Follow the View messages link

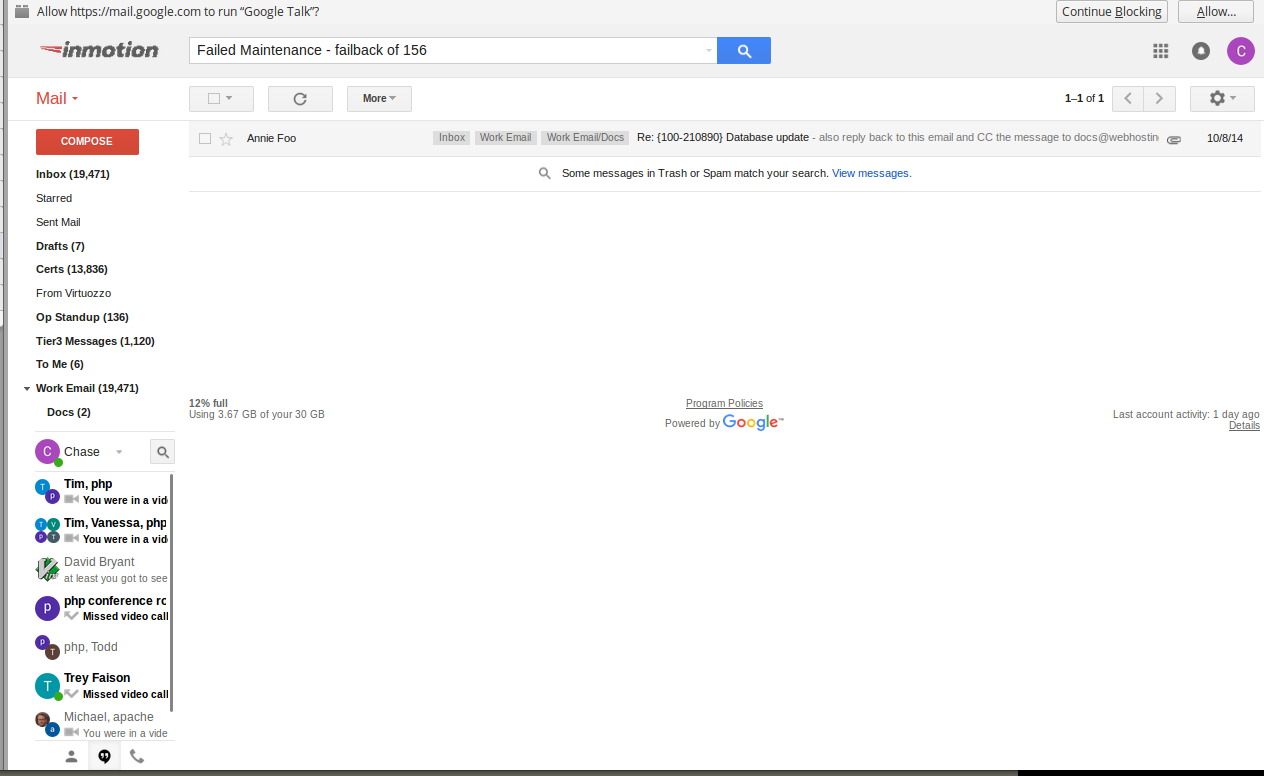point(871,173)
